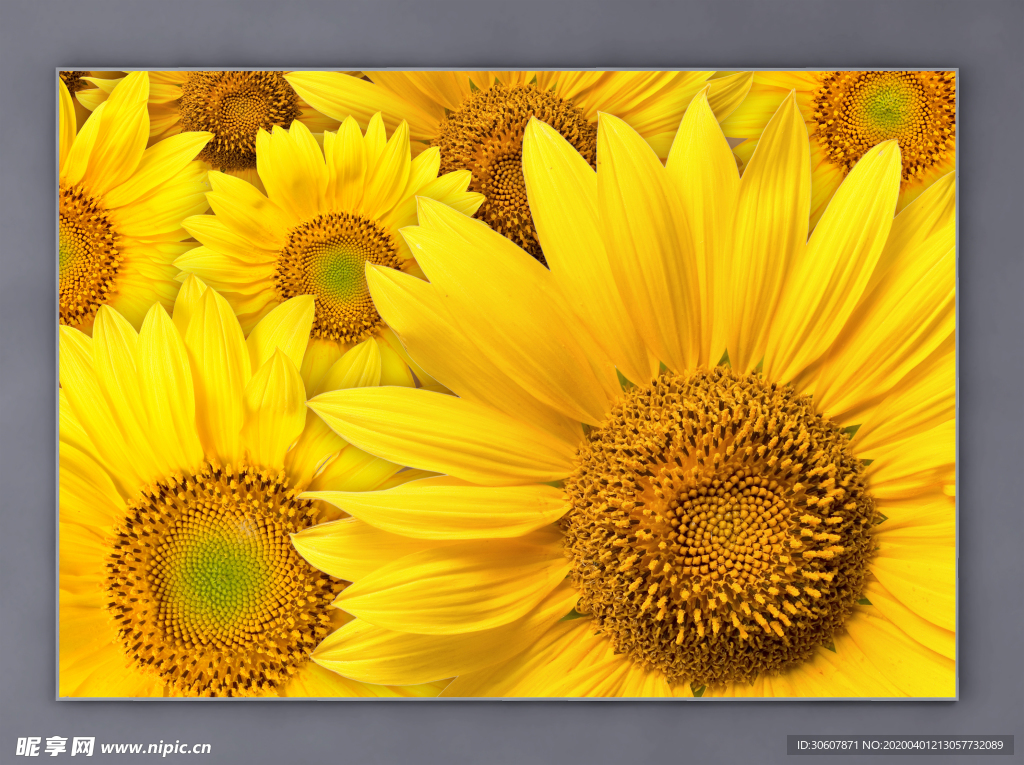Click the top-left corner of picture frame
Screen dimensions: 1024x765
pyautogui.click(x=59, y=71)
